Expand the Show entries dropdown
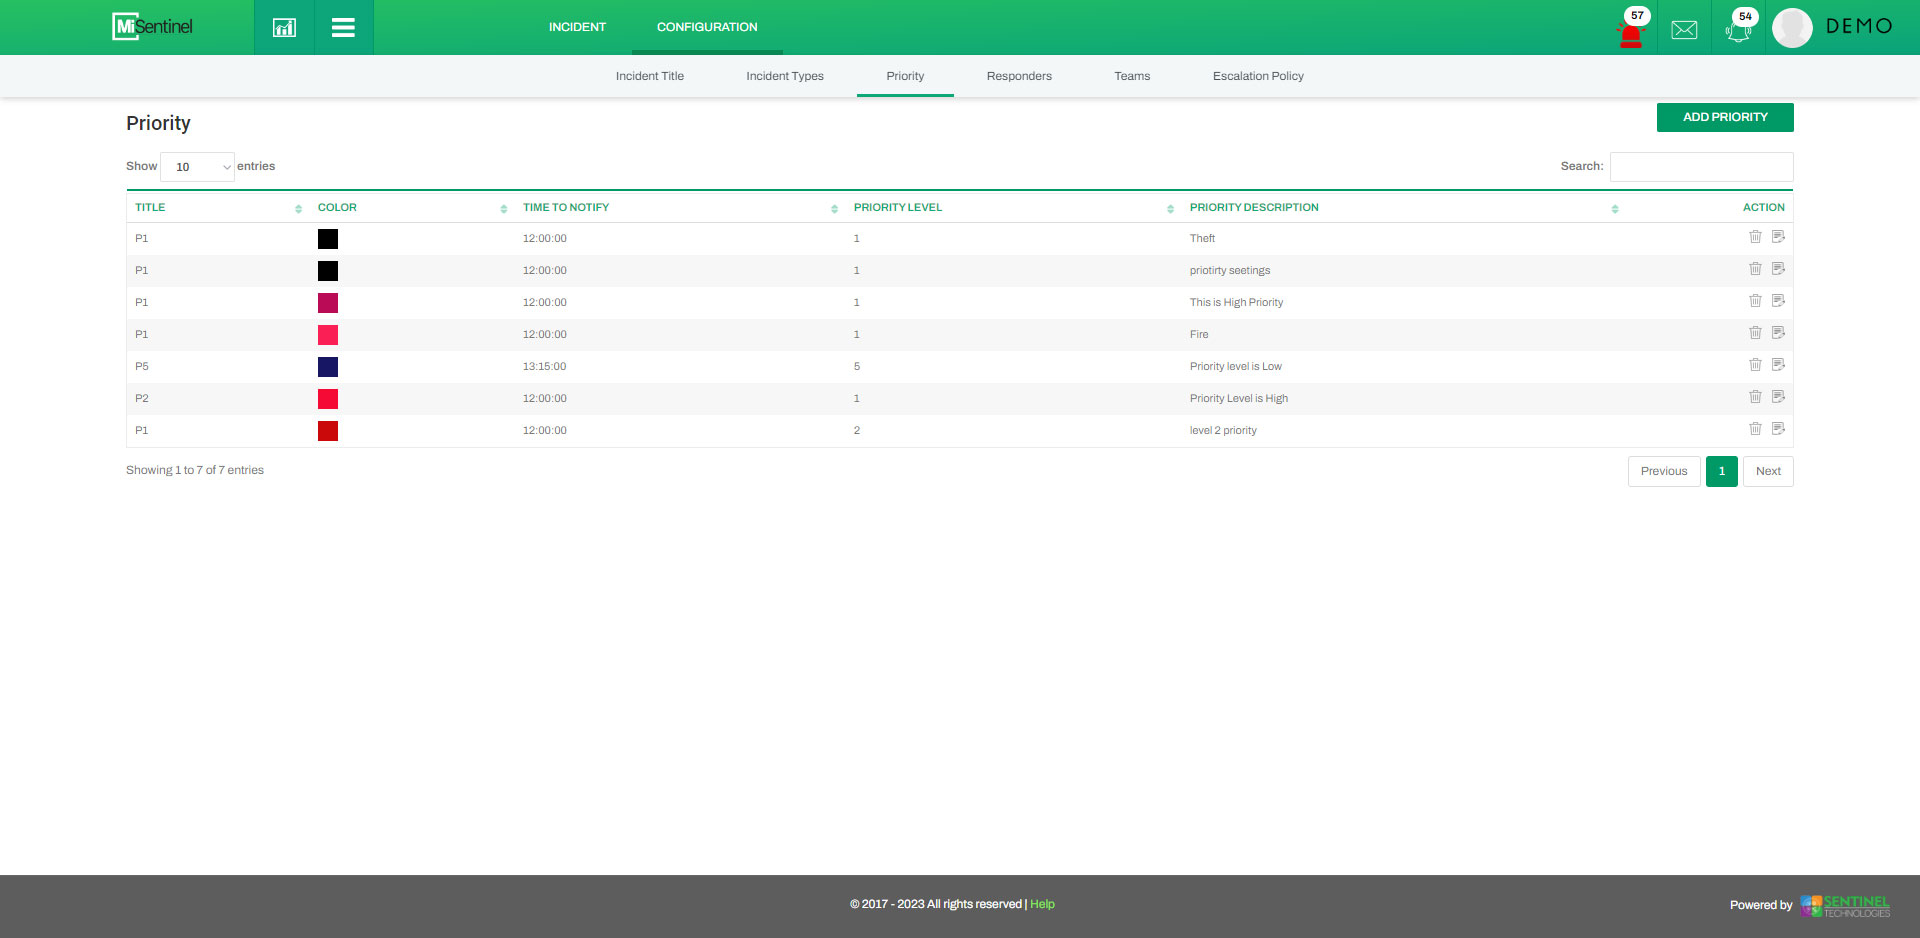The width and height of the screenshot is (1920, 938). click(x=197, y=167)
